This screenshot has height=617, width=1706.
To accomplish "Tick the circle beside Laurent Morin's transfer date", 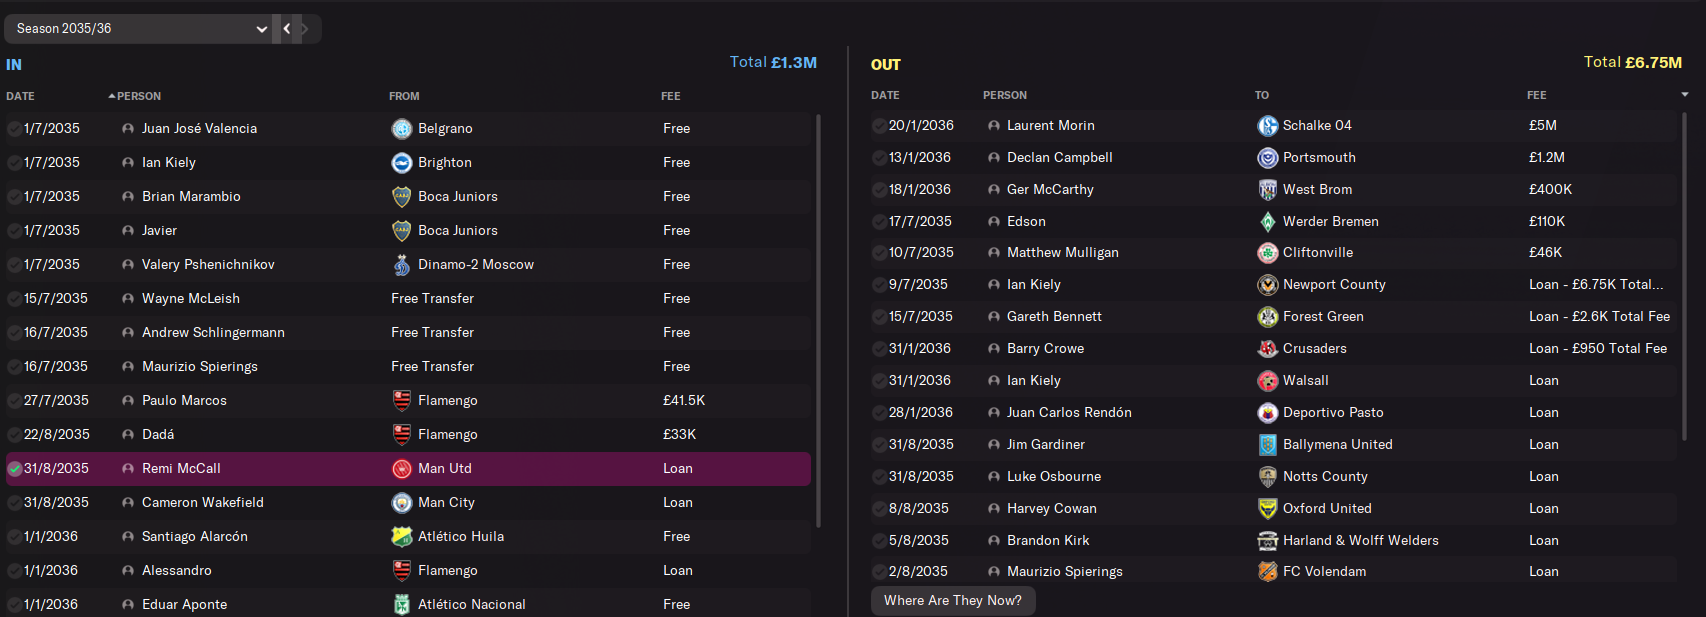I will (x=879, y=126).
